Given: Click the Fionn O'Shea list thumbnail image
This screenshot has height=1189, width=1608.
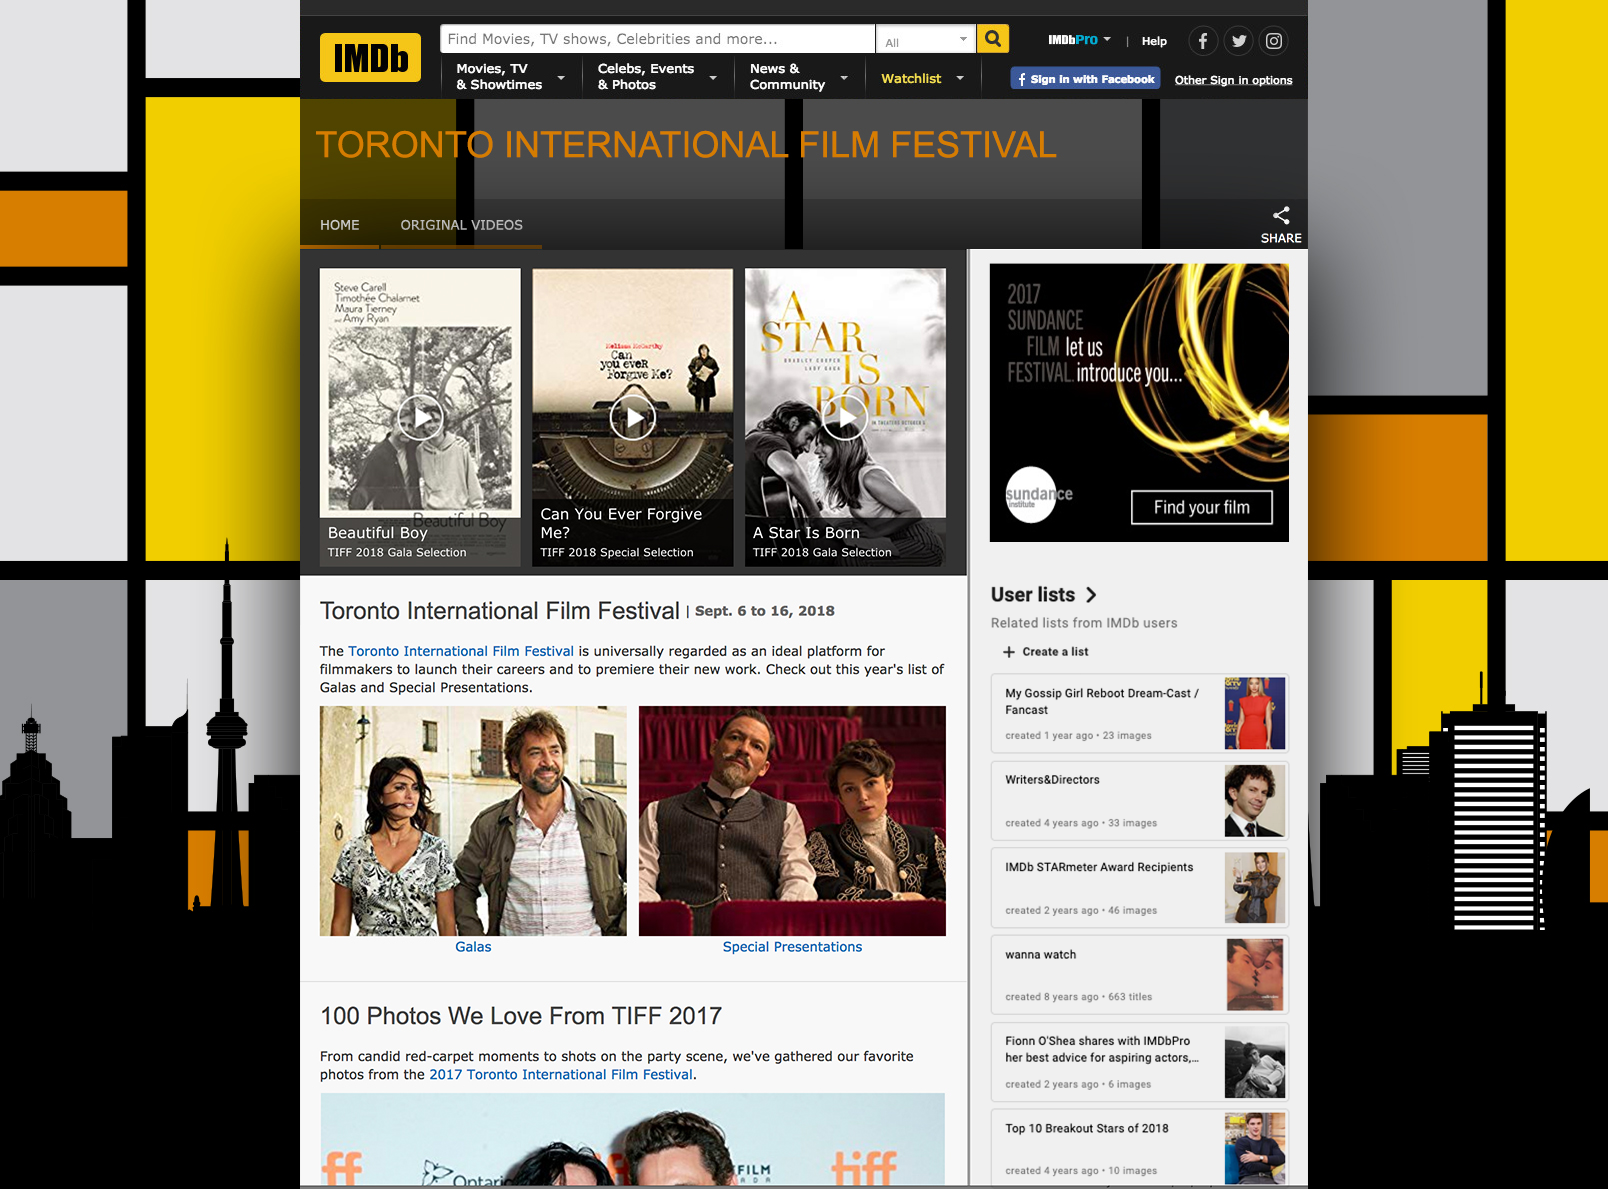Looking at the screenshot, I should coord(1255,1062).
